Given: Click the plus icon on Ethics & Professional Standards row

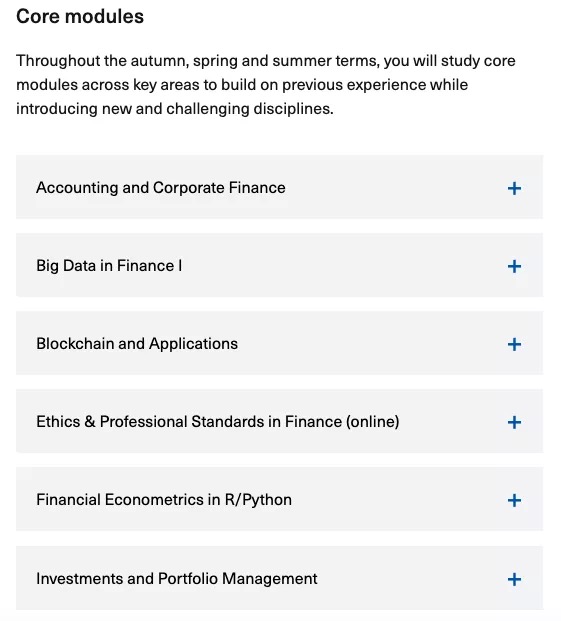Looking at the screenshot, I should point(514,422).
